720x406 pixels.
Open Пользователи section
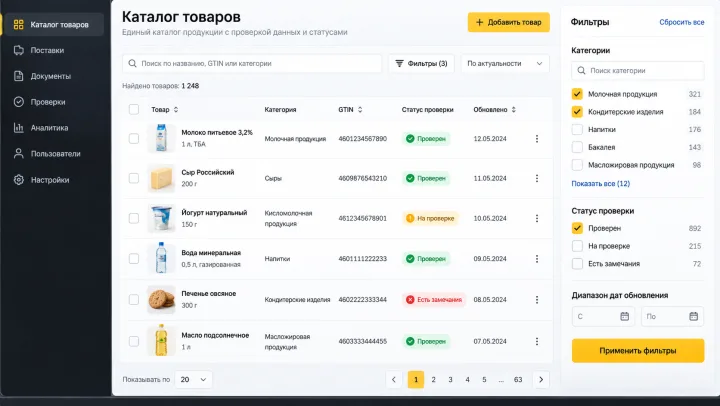(47, 154)
